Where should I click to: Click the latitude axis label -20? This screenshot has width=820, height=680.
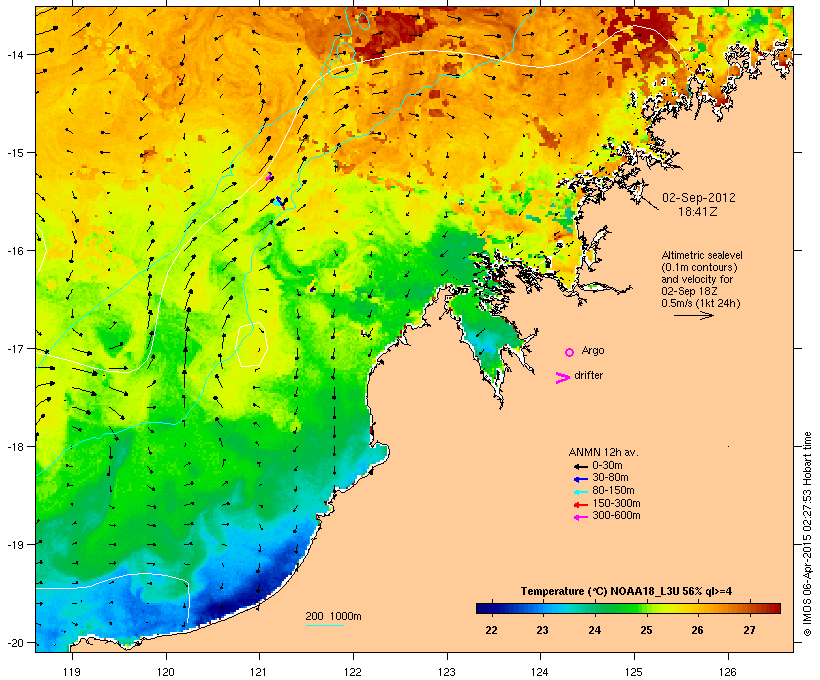(x=14, y=642)
